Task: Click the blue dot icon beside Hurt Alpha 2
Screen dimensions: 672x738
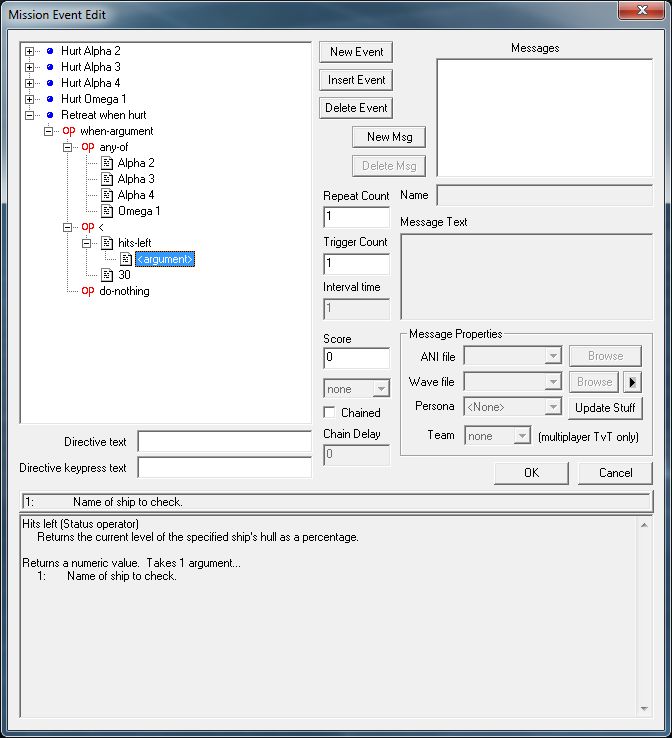Action: tap(49, 51)
